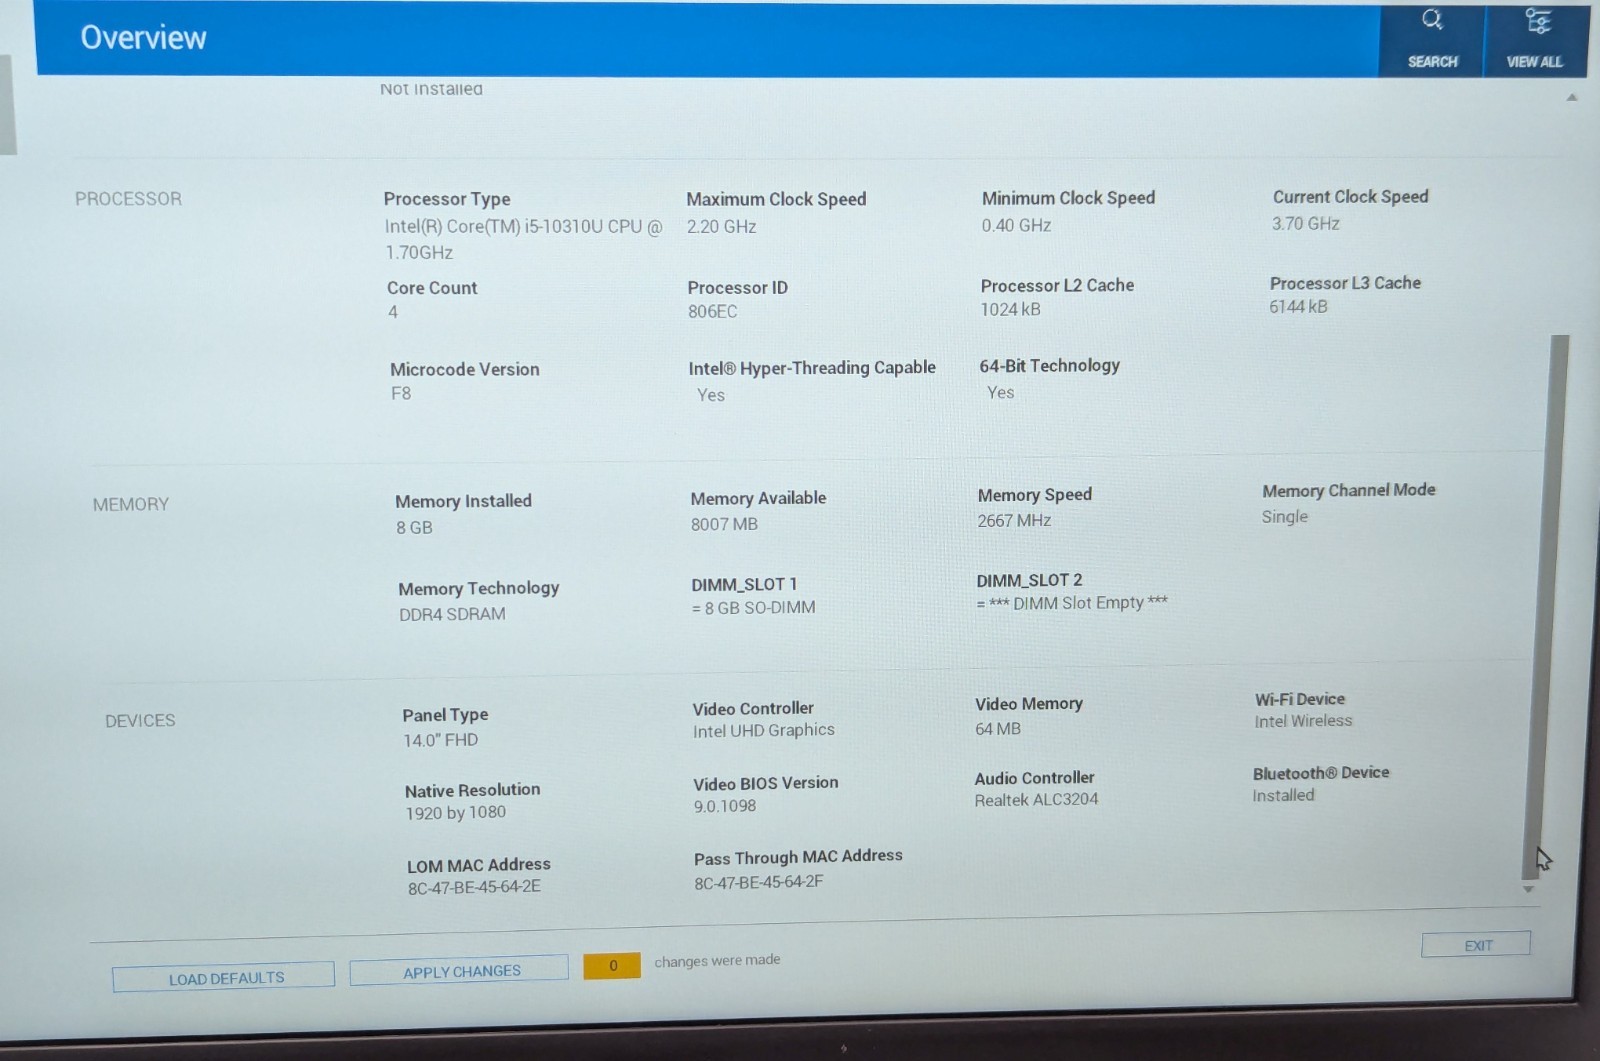Click the DIMM_SLOT 2 Empty value
This screenshot has height=1061, width=1600.
[x=1072, y=603]
